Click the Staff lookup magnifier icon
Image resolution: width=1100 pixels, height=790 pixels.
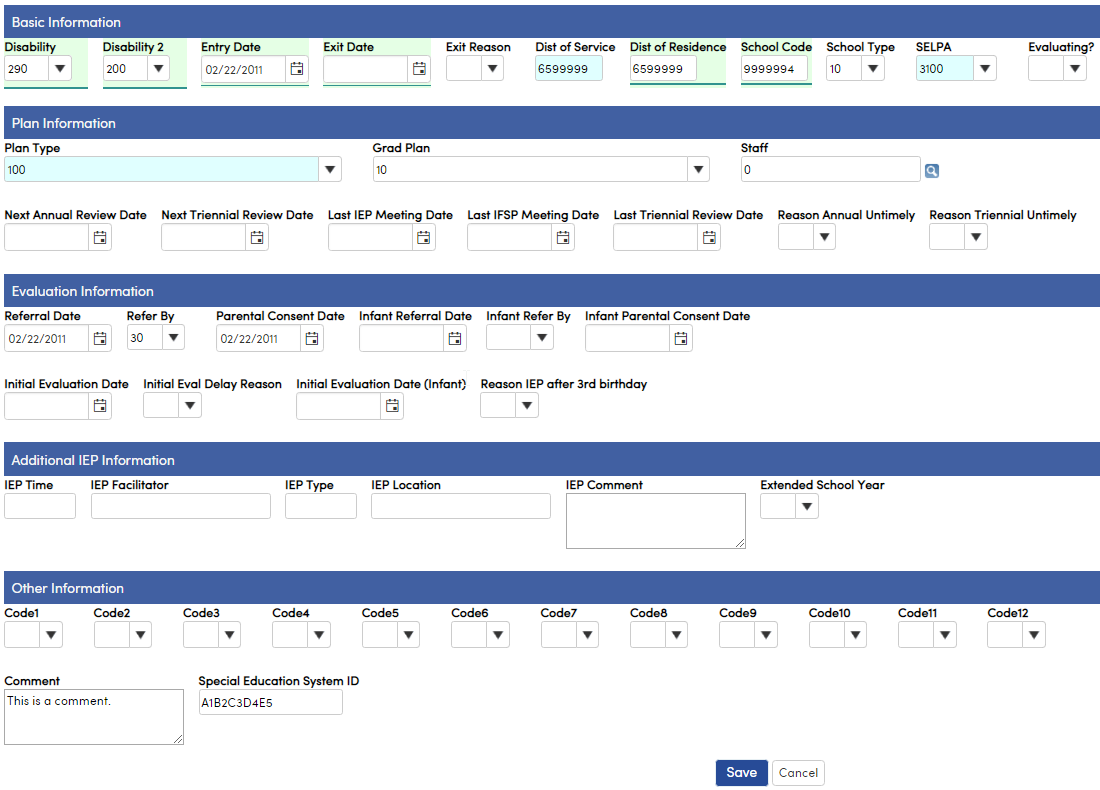pos(931,169)
